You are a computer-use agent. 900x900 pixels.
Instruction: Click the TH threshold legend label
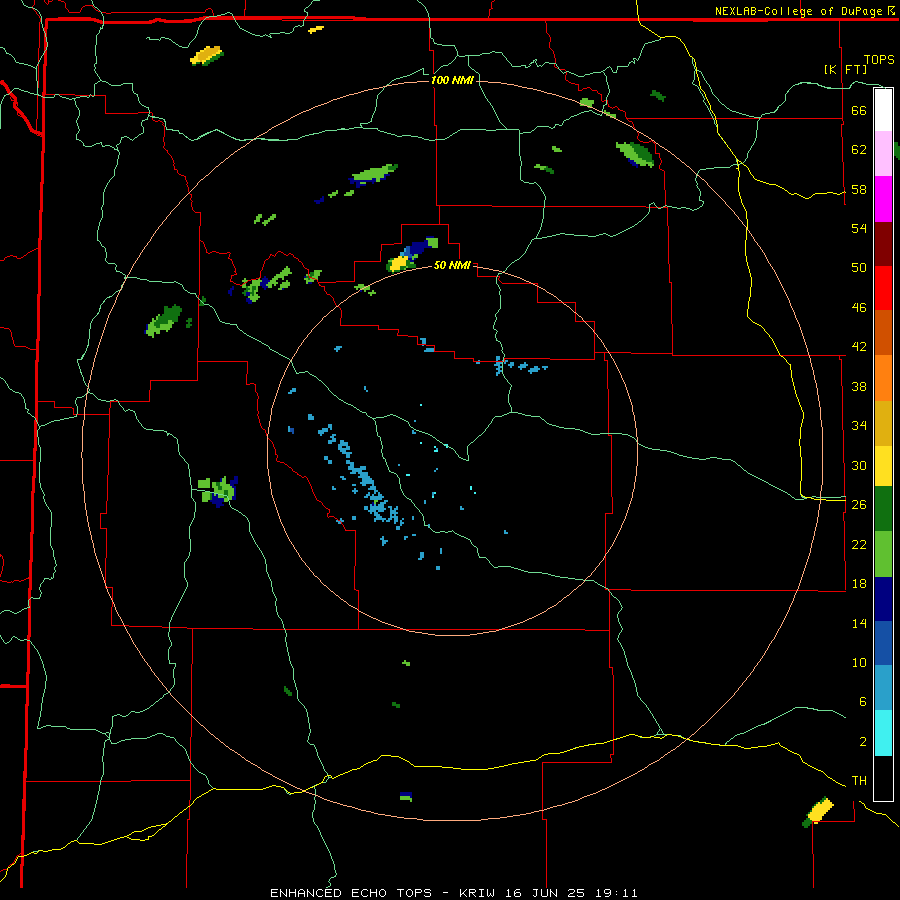point(859,781)
